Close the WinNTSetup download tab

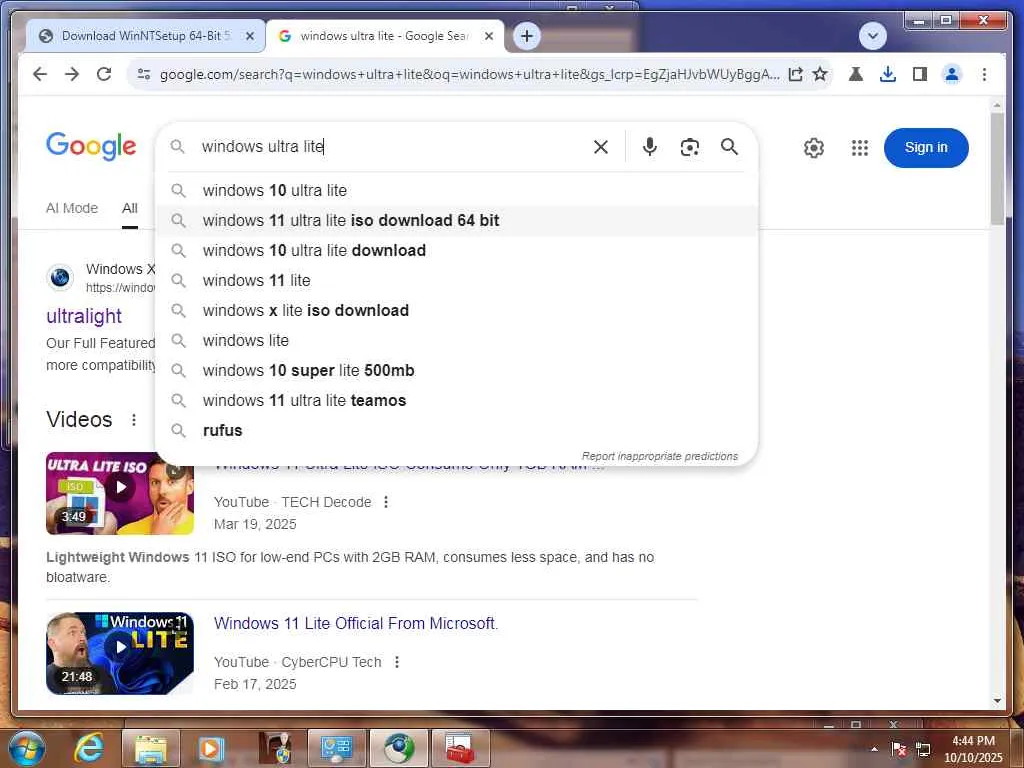pos(249,37)
